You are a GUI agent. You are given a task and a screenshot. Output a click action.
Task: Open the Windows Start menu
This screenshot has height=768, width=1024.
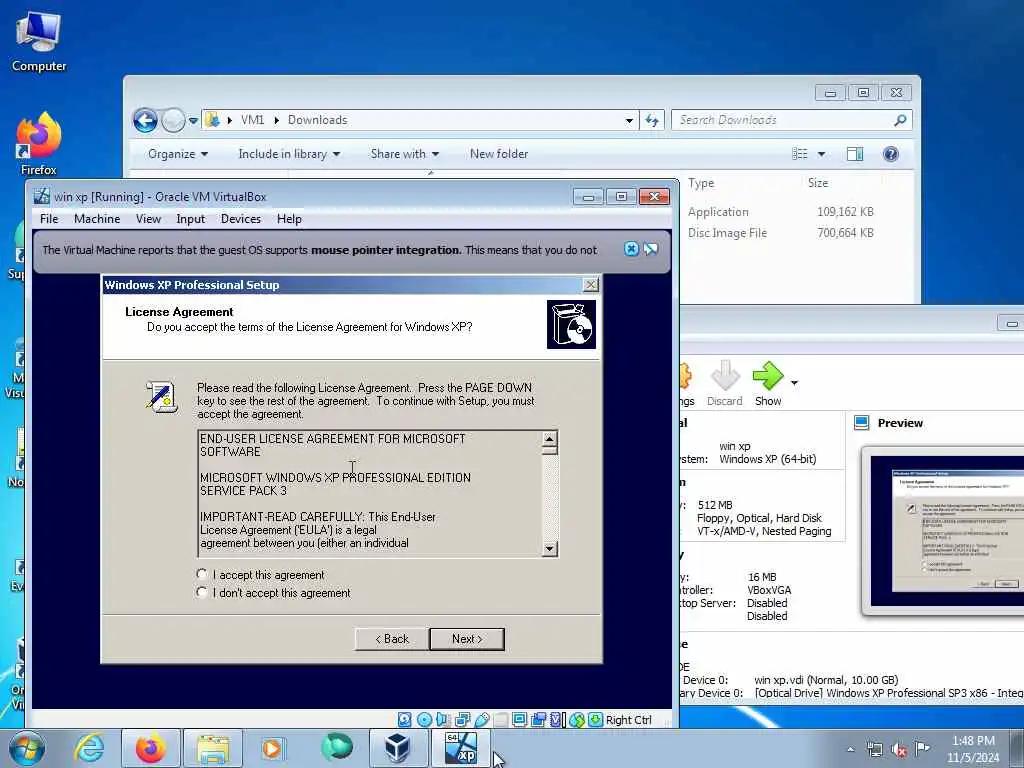(27, 748)
